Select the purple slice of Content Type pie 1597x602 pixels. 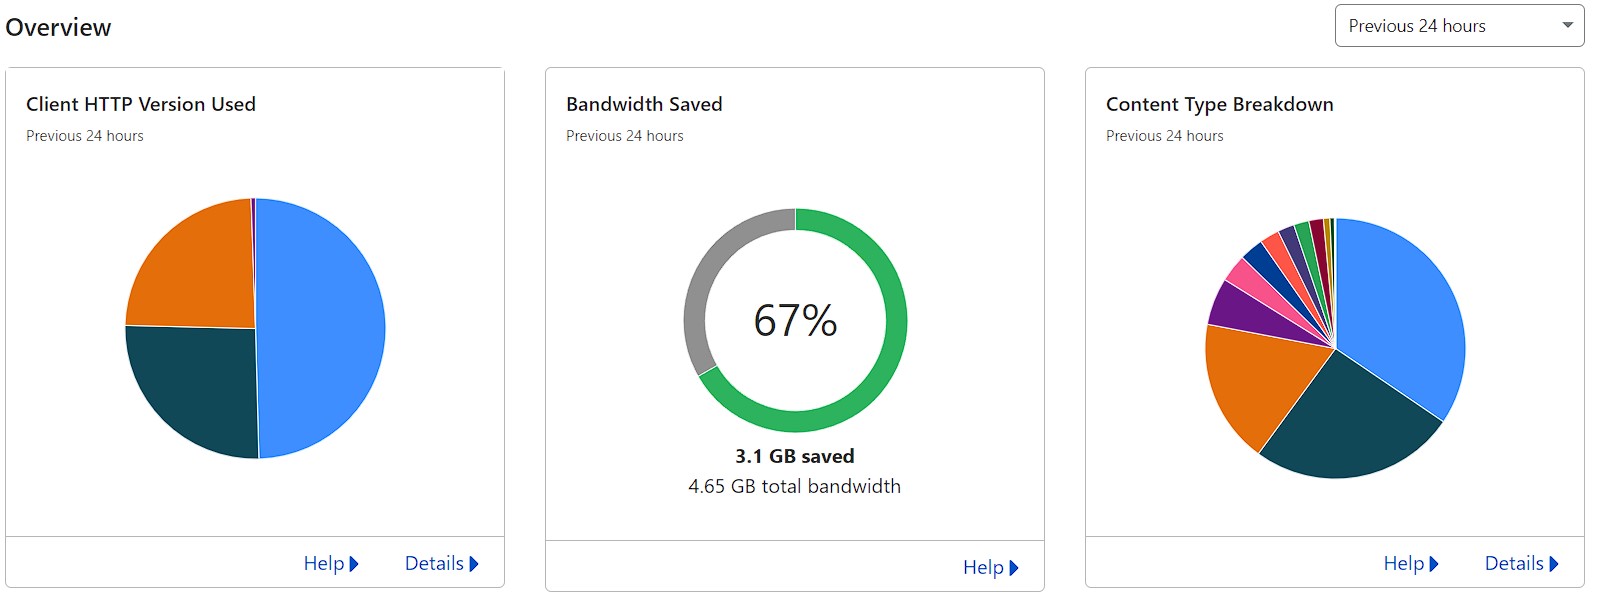click(x=1240, y=313)
